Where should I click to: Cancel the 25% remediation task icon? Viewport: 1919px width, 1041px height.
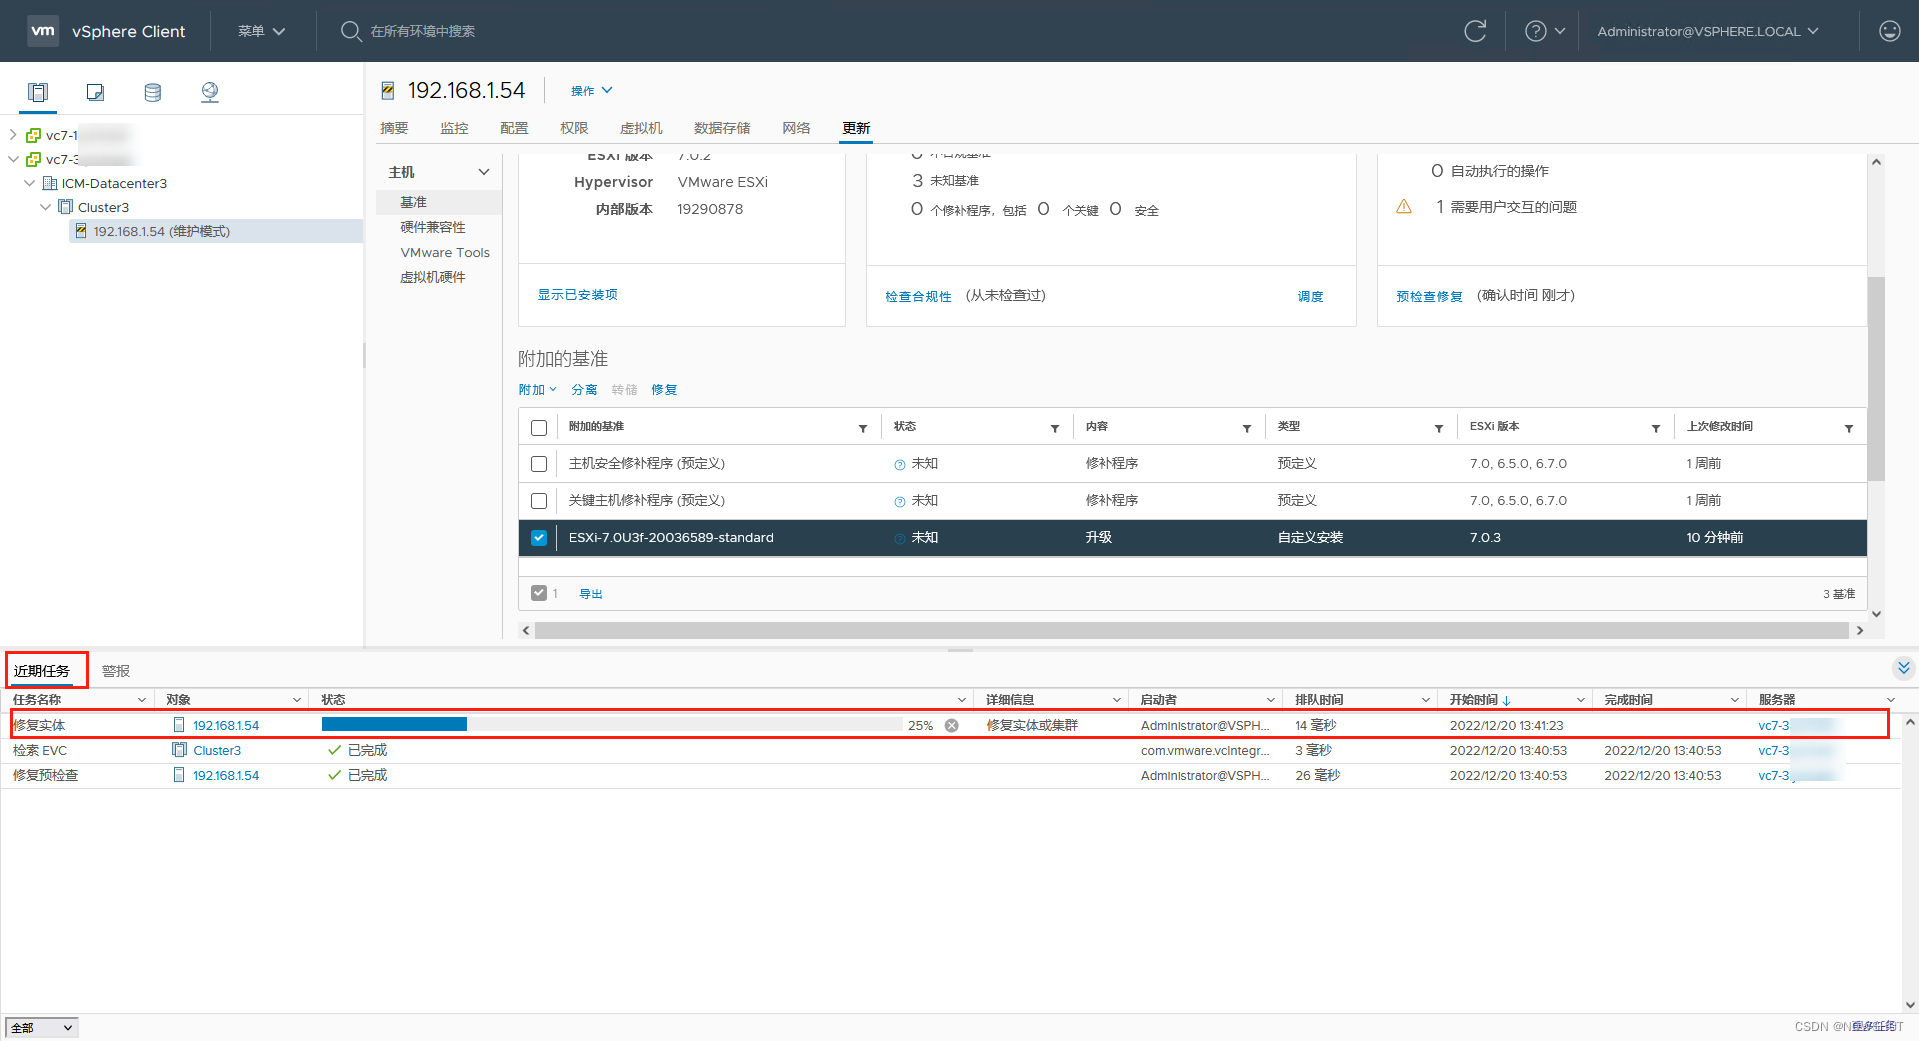[952, 725]
